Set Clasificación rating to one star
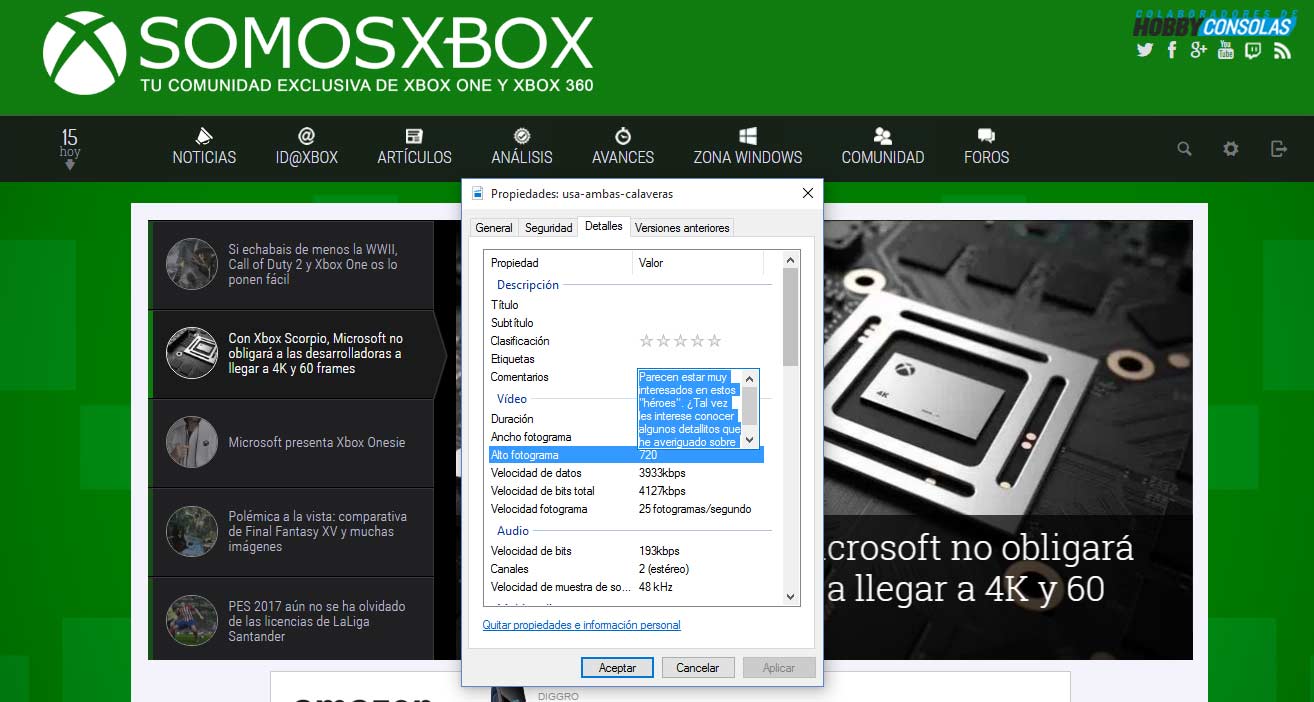Viewport: 1314px width, 702px height. click(646, 341)
